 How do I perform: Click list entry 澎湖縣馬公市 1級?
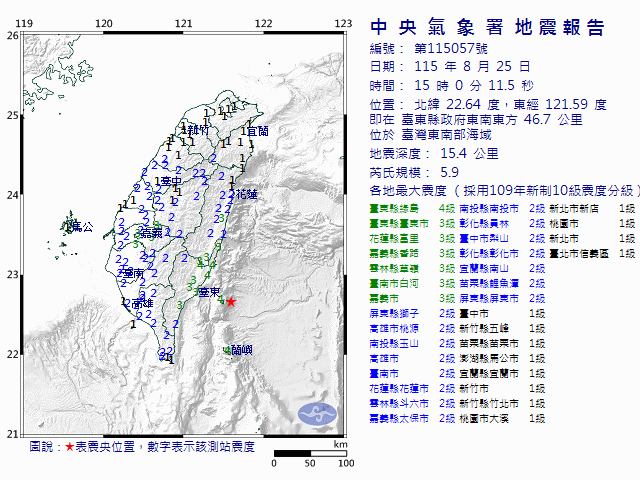[x=502, y=358]
